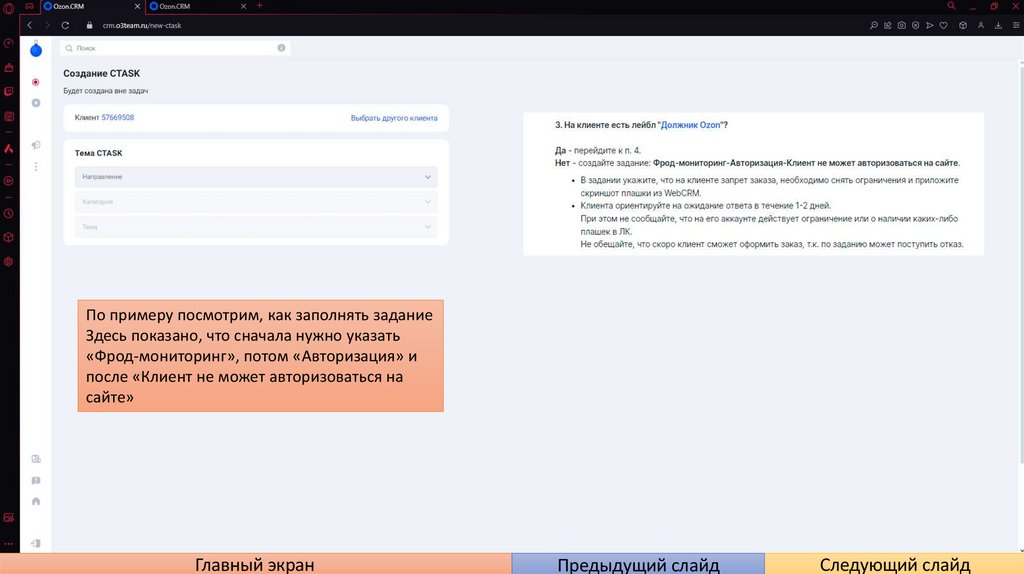This screenshot has width=1024, height=574.
Task: Click the tab search magnifier in title bar
Action: tap(952, 6)
